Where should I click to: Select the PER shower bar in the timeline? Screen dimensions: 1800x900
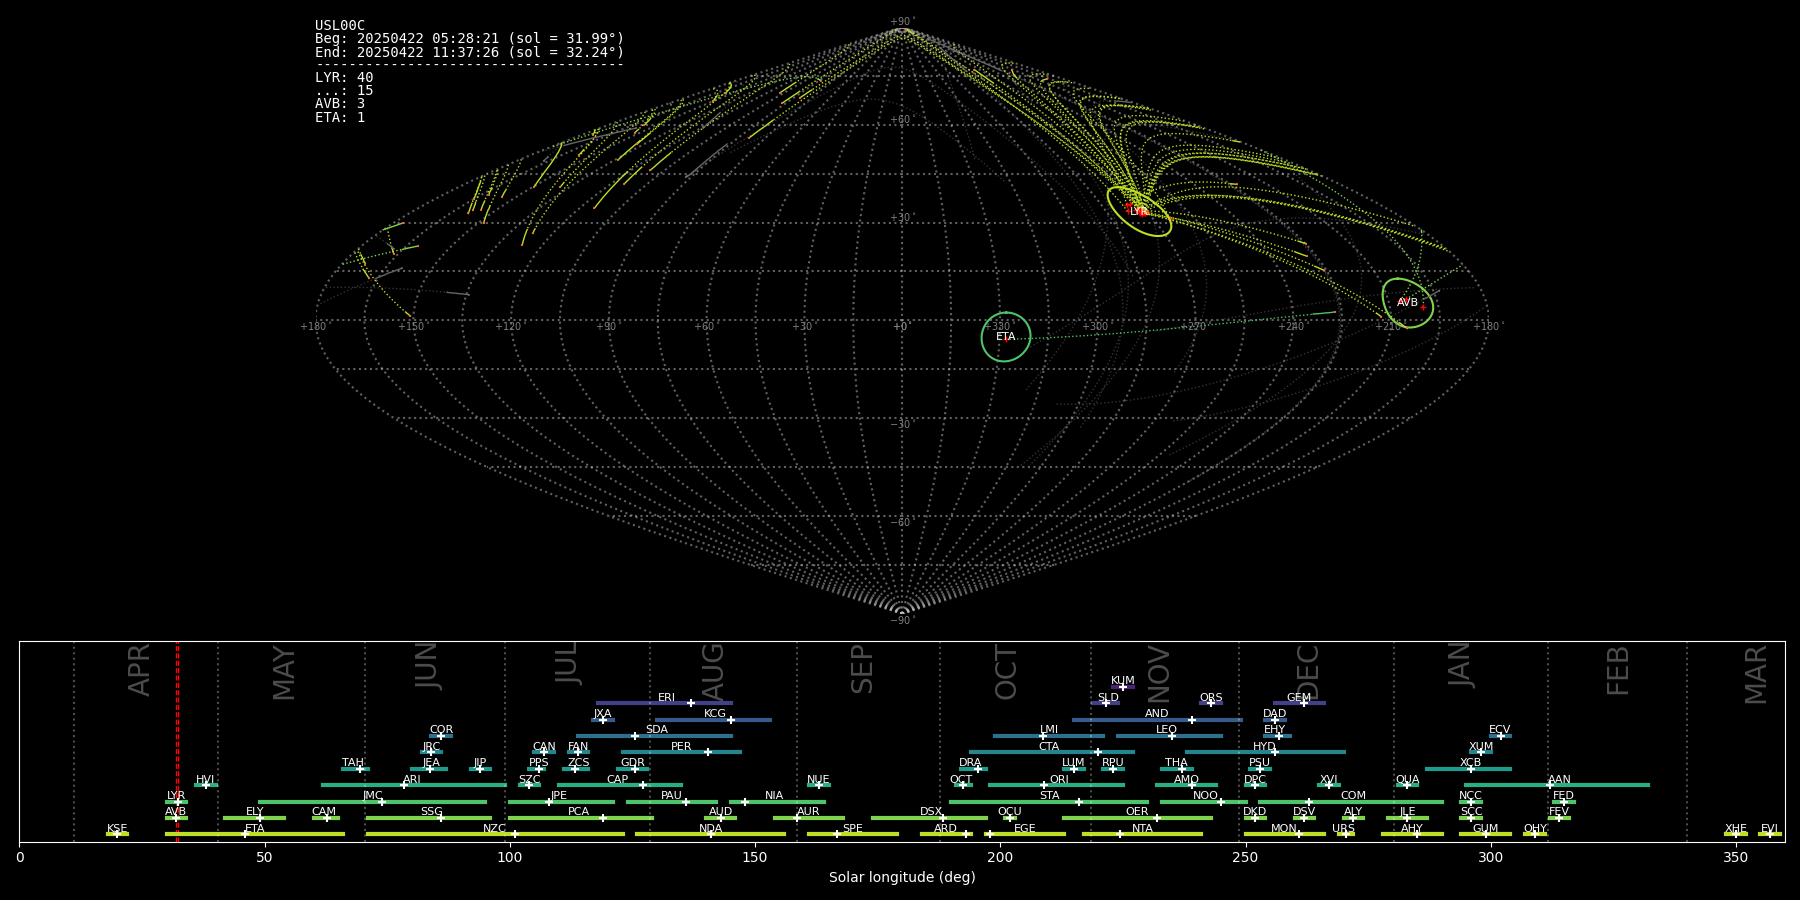click(681, 752)
